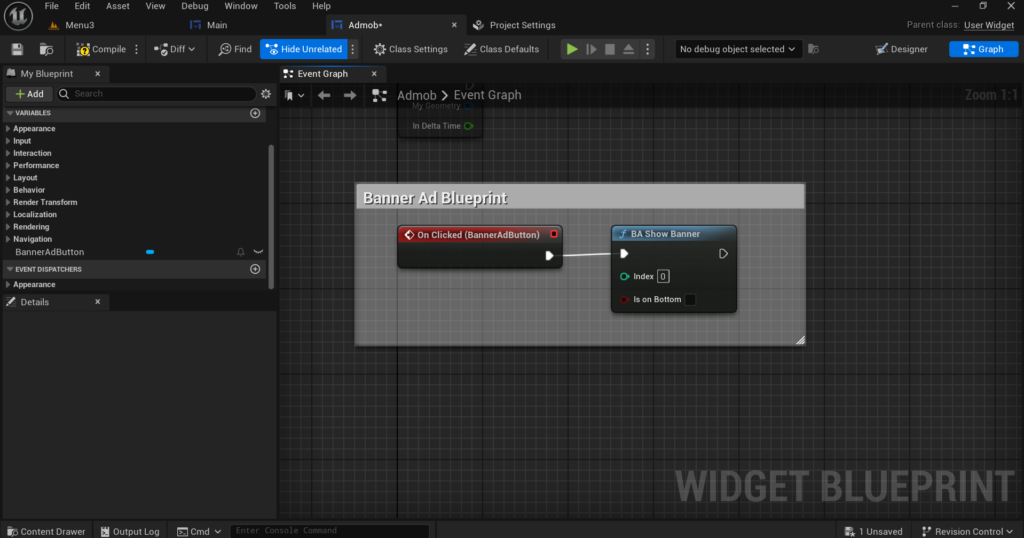This screenshot has height=538, width=1024.
Task: Expand the Input variable category
Action: (x=8, y=141)
